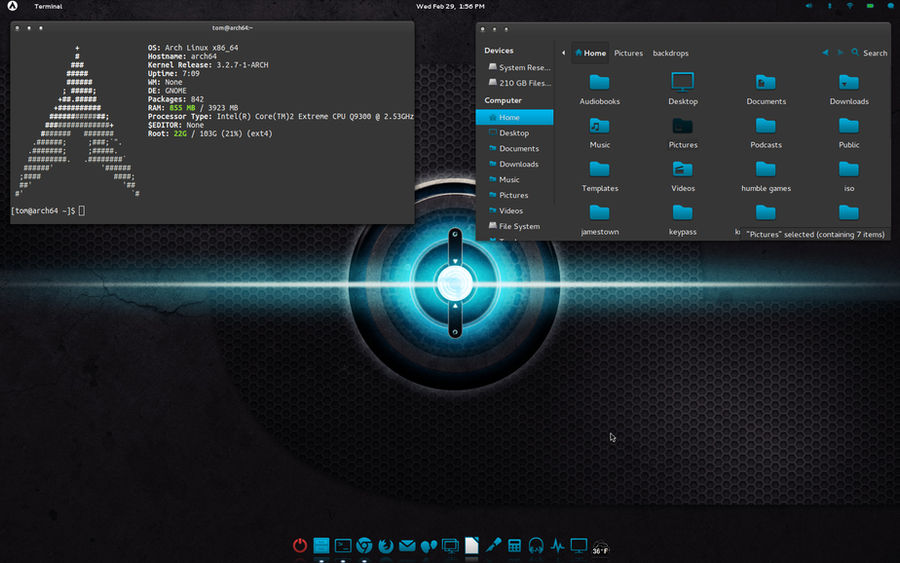Click the red power icon in the dock
900x563 pixels.
(x=300, y=545)
